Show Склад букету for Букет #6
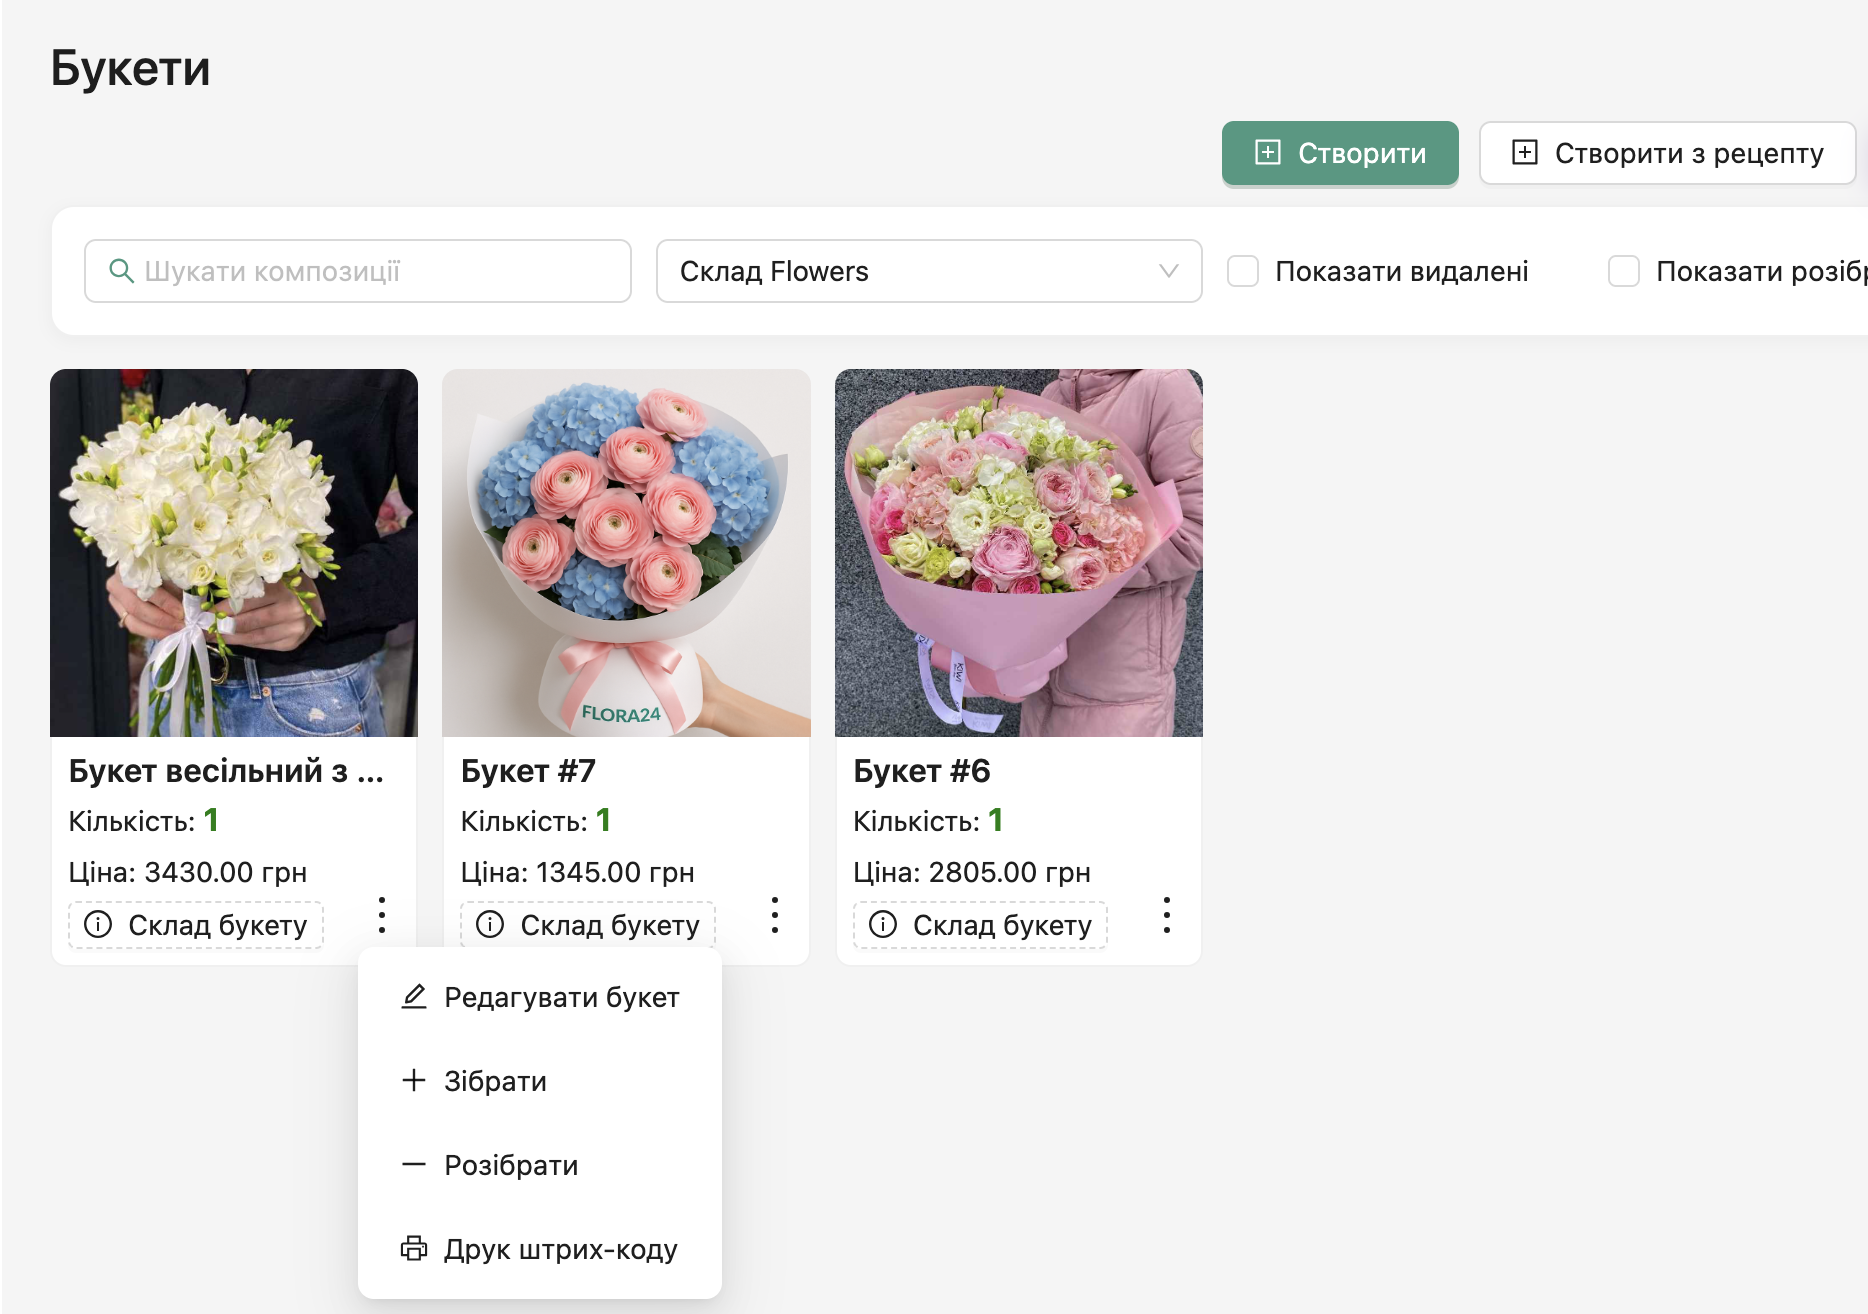Image resolution: width=1868 pixels, height=1314 pixels. [980, 925]
